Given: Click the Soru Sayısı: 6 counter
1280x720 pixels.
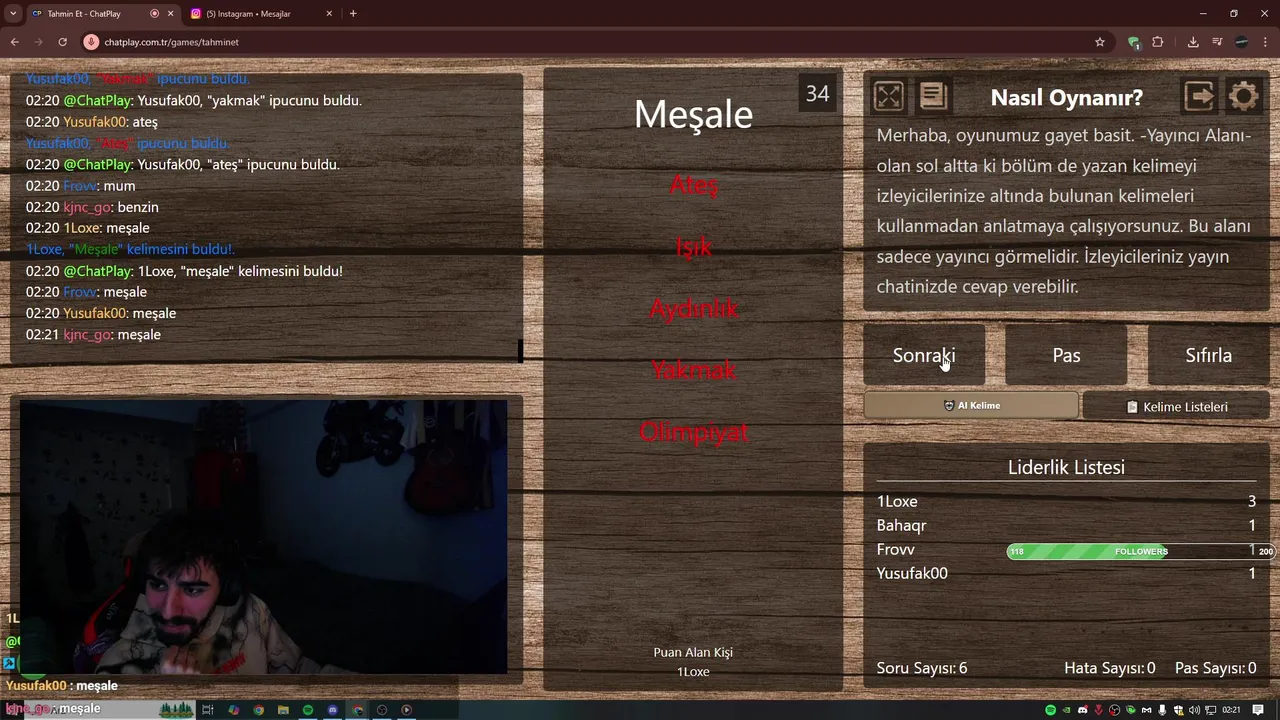Looking at the screenshot, I should [922, 668].
